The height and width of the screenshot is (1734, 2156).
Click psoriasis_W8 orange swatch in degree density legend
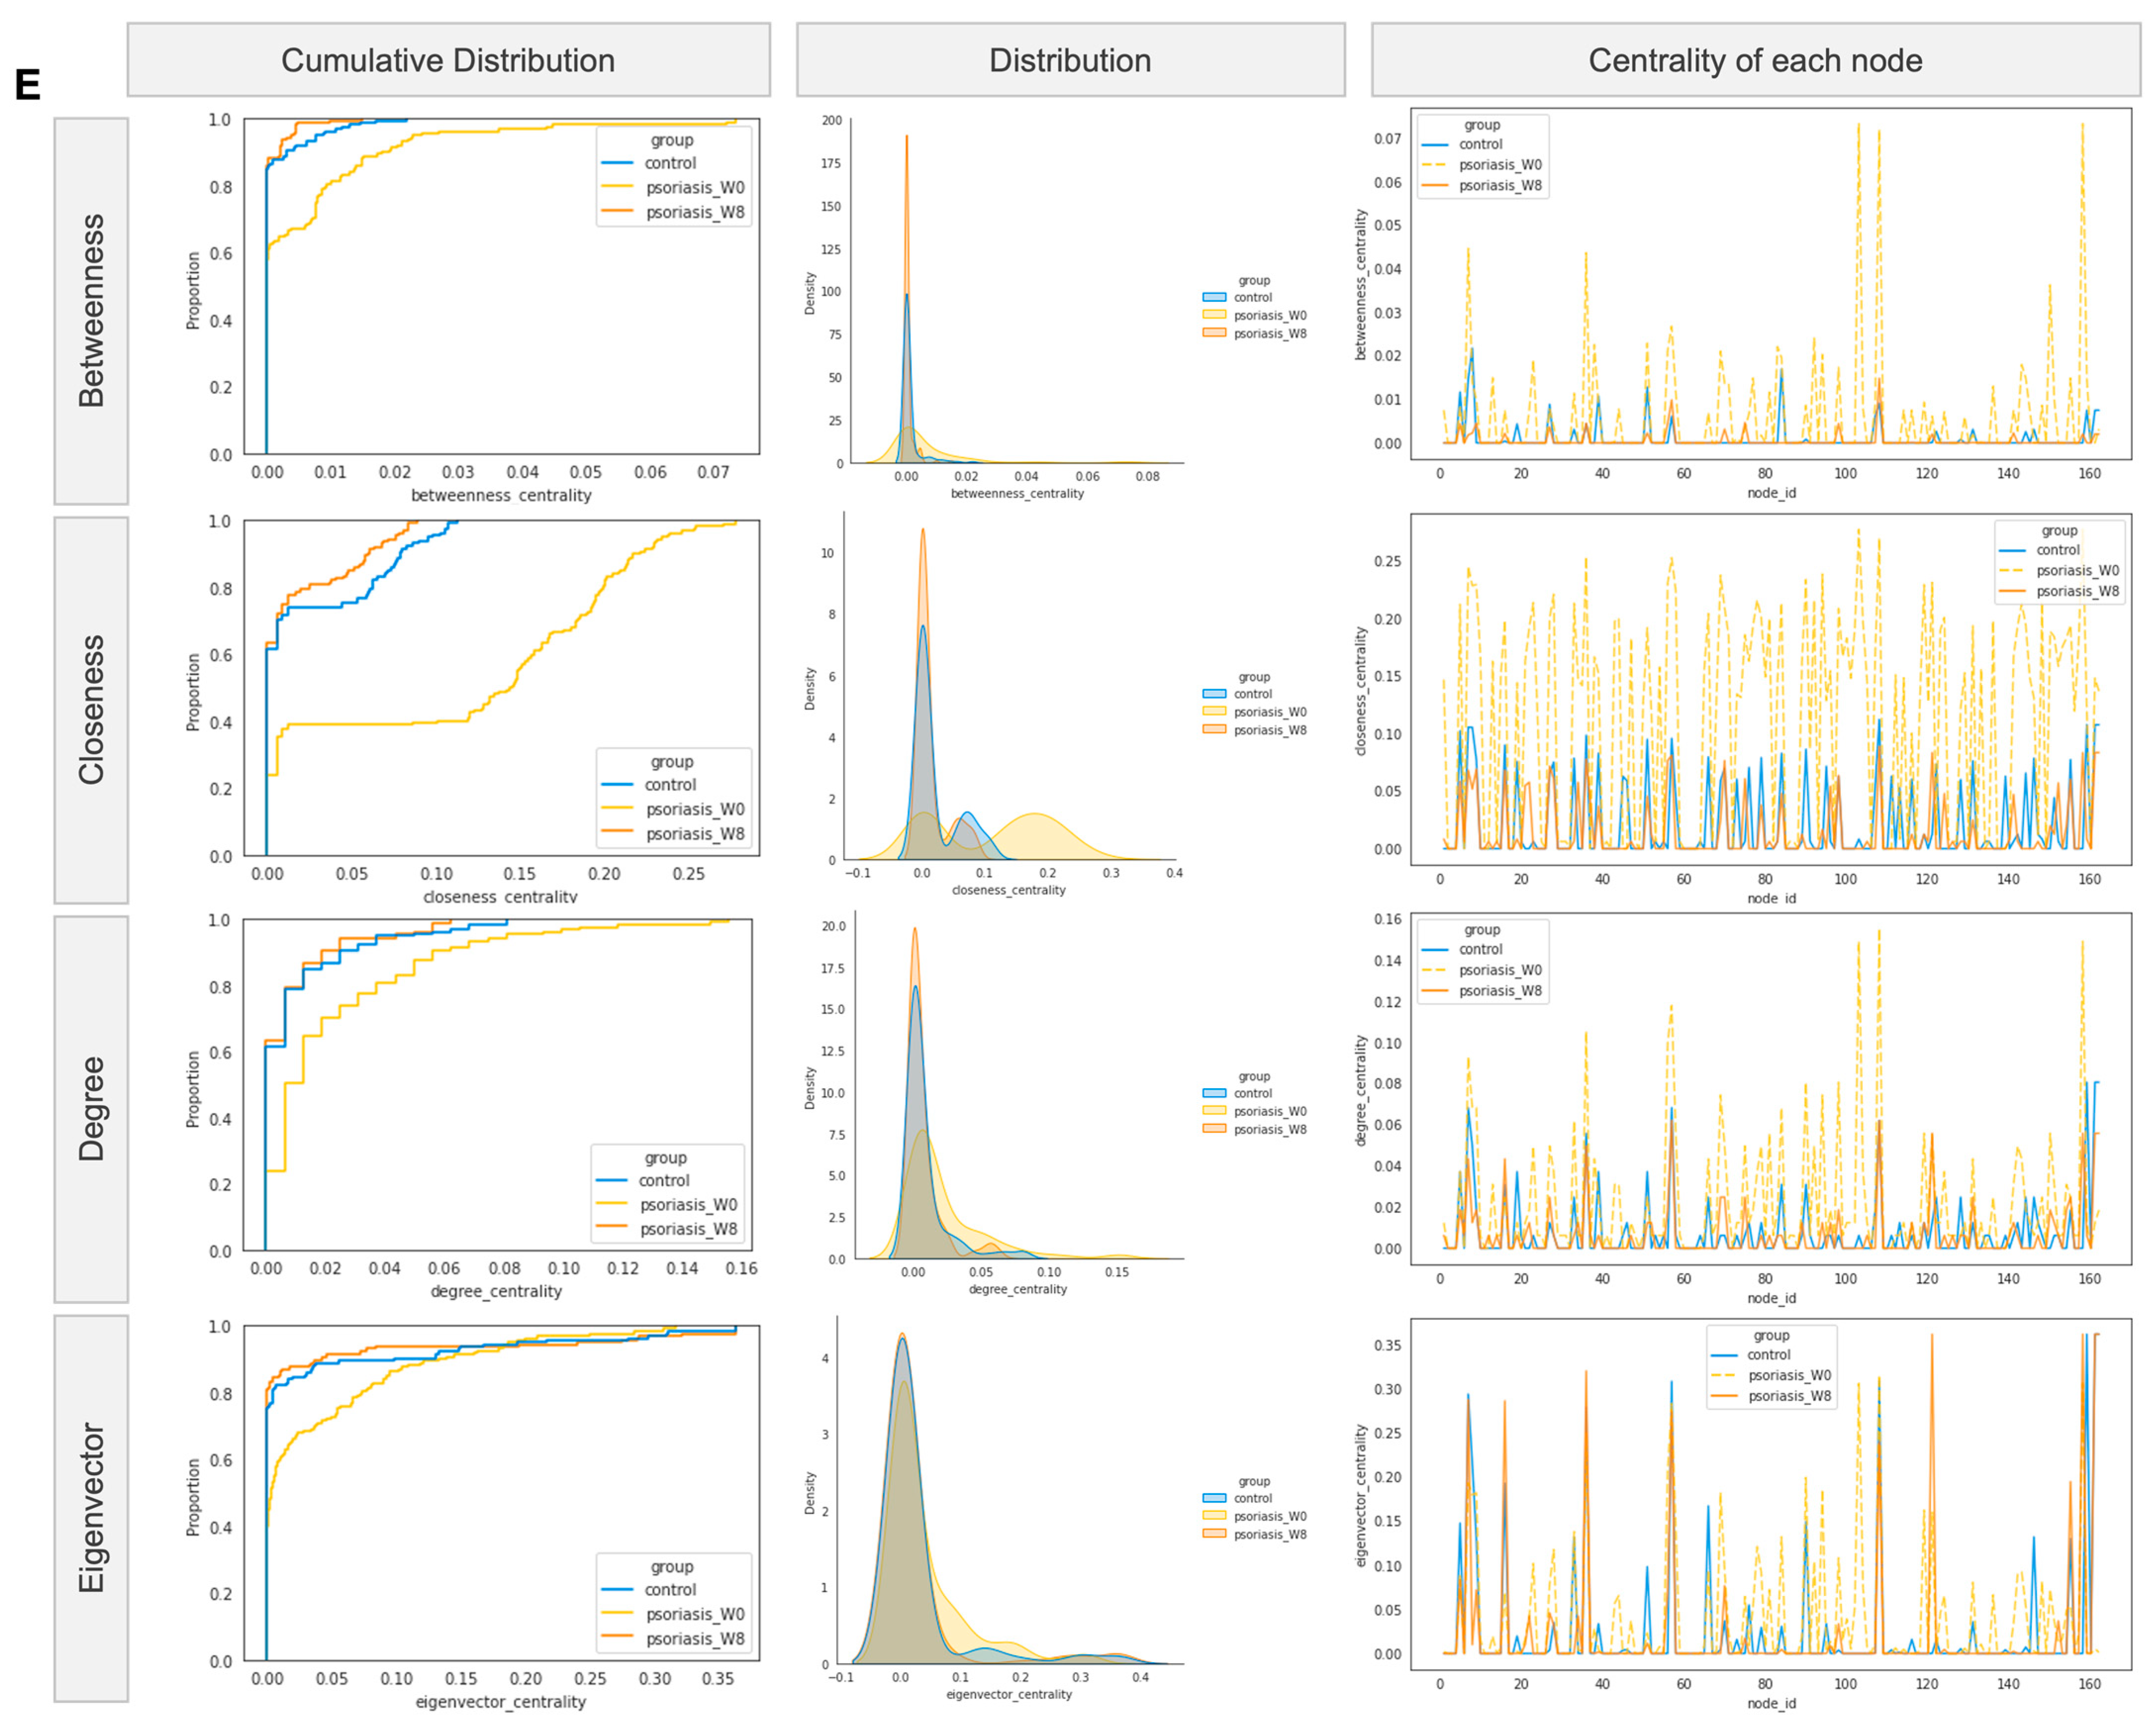(x=1214, y=1129)
